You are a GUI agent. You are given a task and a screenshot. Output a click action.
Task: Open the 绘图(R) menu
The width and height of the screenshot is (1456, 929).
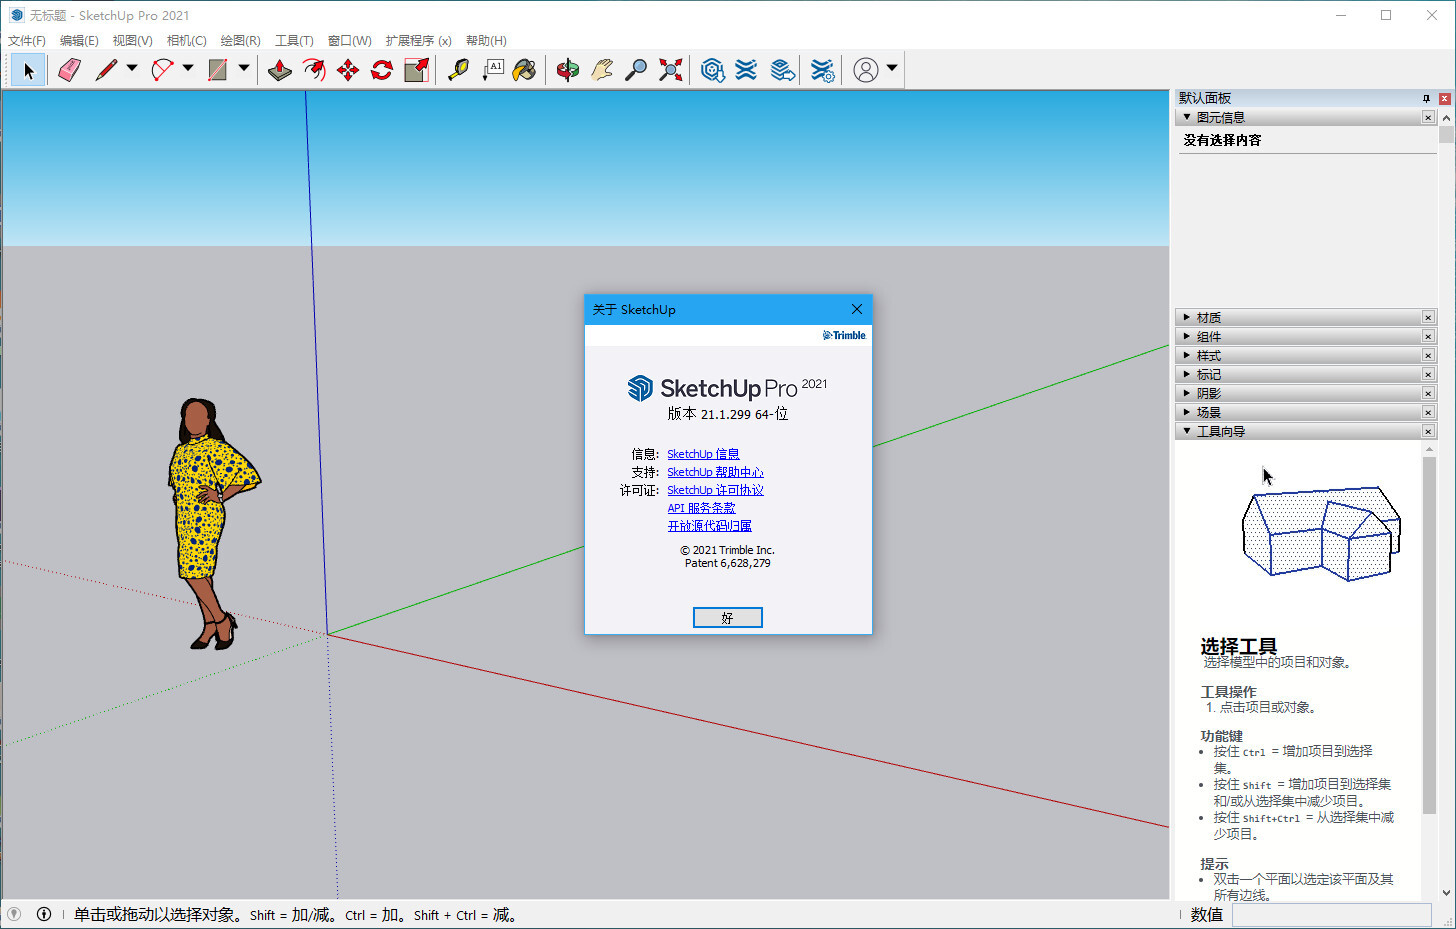(x=240, y=41)
